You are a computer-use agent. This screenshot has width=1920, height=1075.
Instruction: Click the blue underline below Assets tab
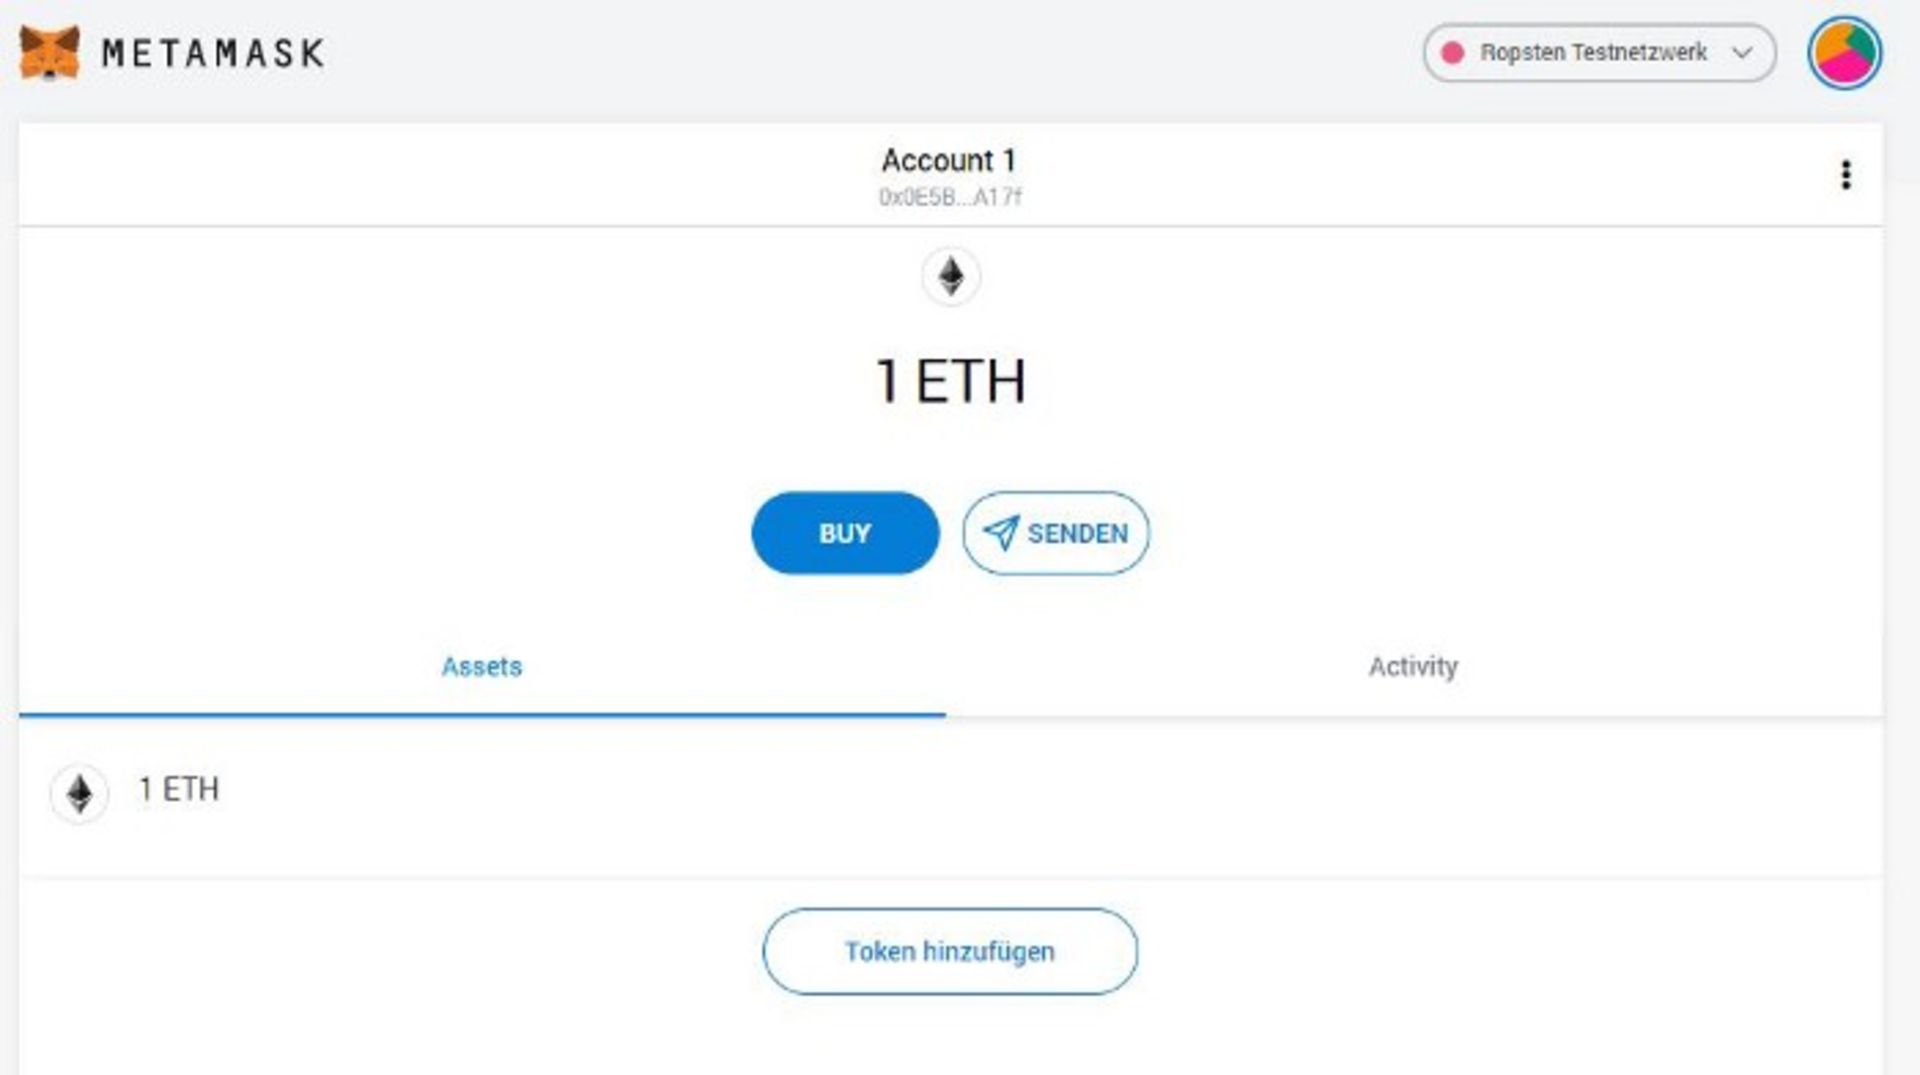pos(481,714)
